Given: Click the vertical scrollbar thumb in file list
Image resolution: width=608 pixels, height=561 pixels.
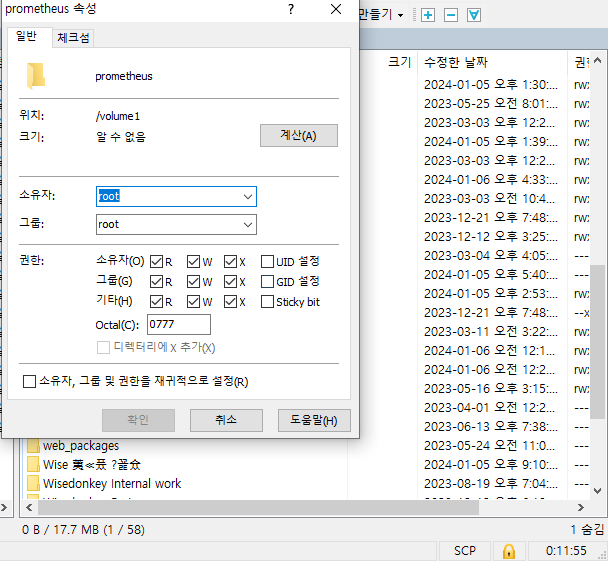Looking at the screenshot, I should click(x=597, y=341).
